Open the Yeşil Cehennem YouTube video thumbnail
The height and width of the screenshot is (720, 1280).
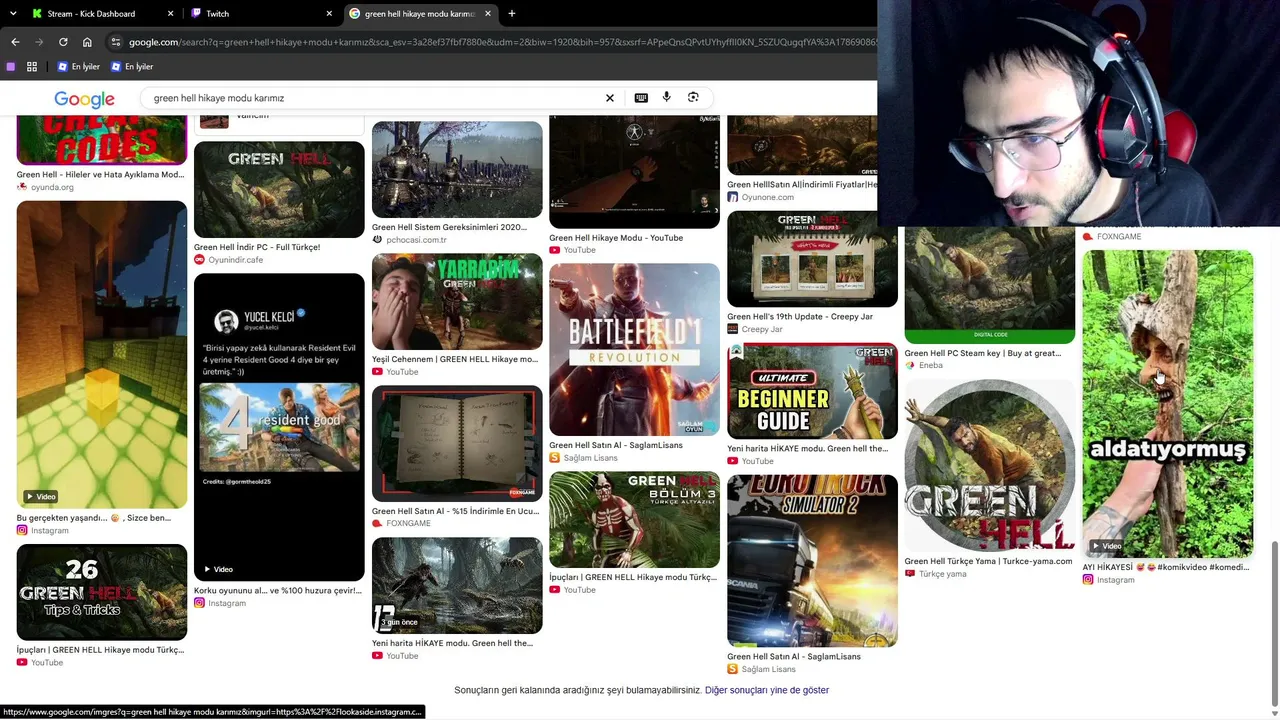coord(457,301)
